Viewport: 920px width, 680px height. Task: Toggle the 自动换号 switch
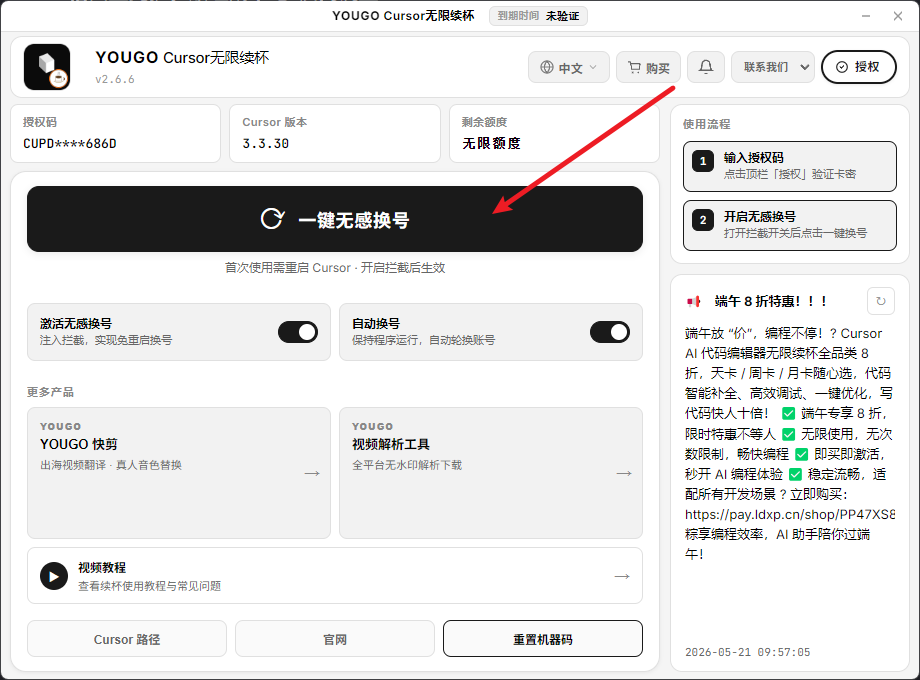click(610, 332)
